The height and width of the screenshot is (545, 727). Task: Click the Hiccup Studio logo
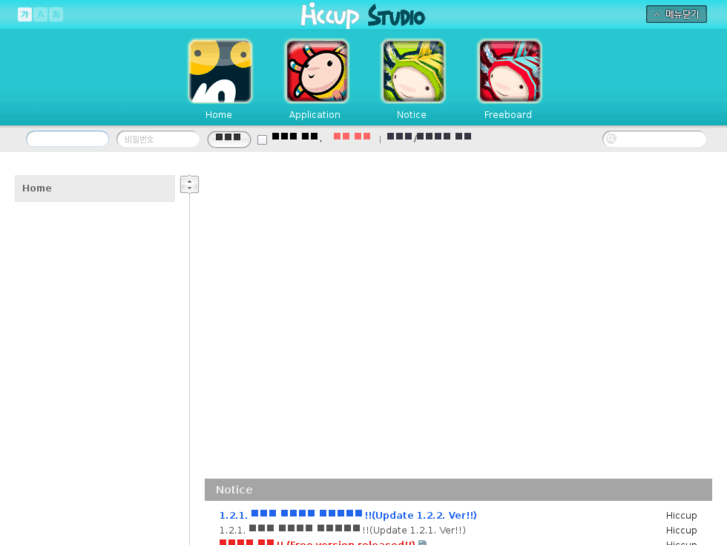point(363,15)
